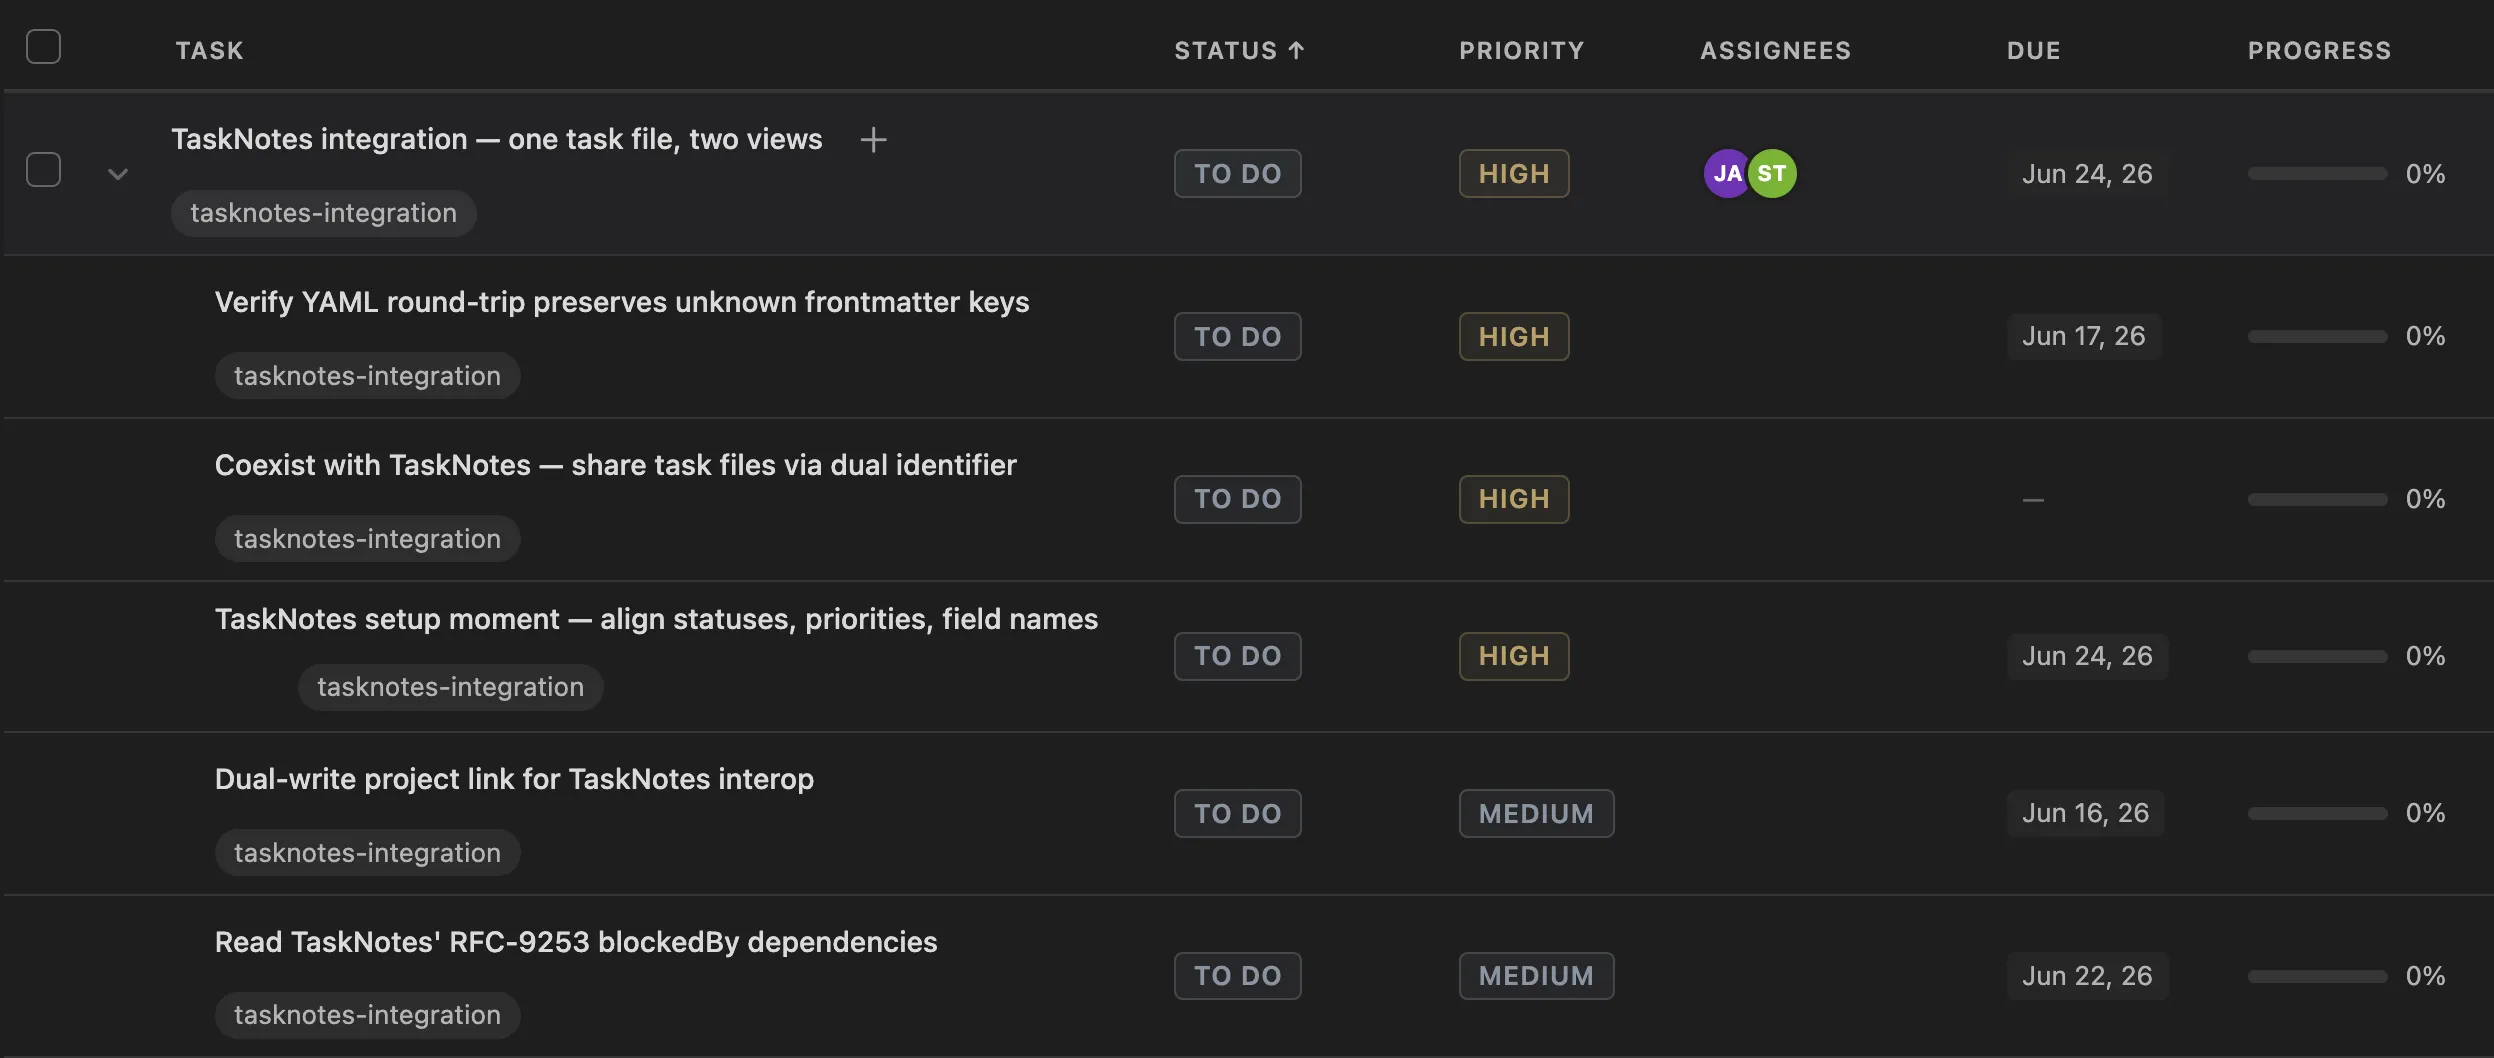Click progress bar of Dual-write project link task
The height and width of the screenshot is (1058, 2494).
click(2317, 814)
